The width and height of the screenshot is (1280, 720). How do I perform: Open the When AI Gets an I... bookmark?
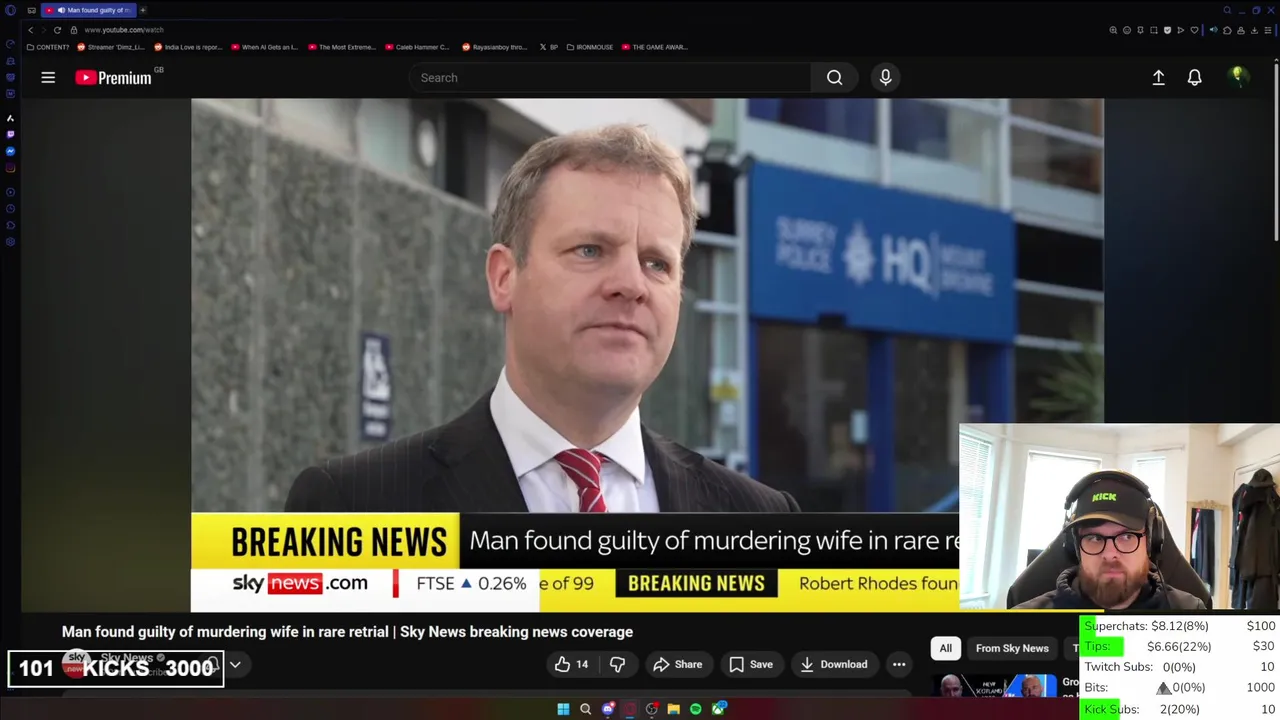tap(264, 47)
